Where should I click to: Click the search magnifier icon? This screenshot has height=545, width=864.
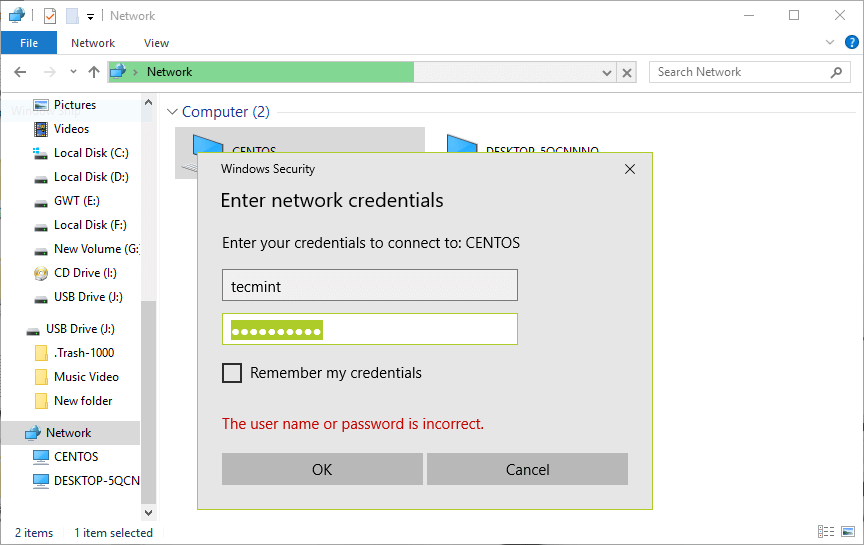tap(837, 72)
